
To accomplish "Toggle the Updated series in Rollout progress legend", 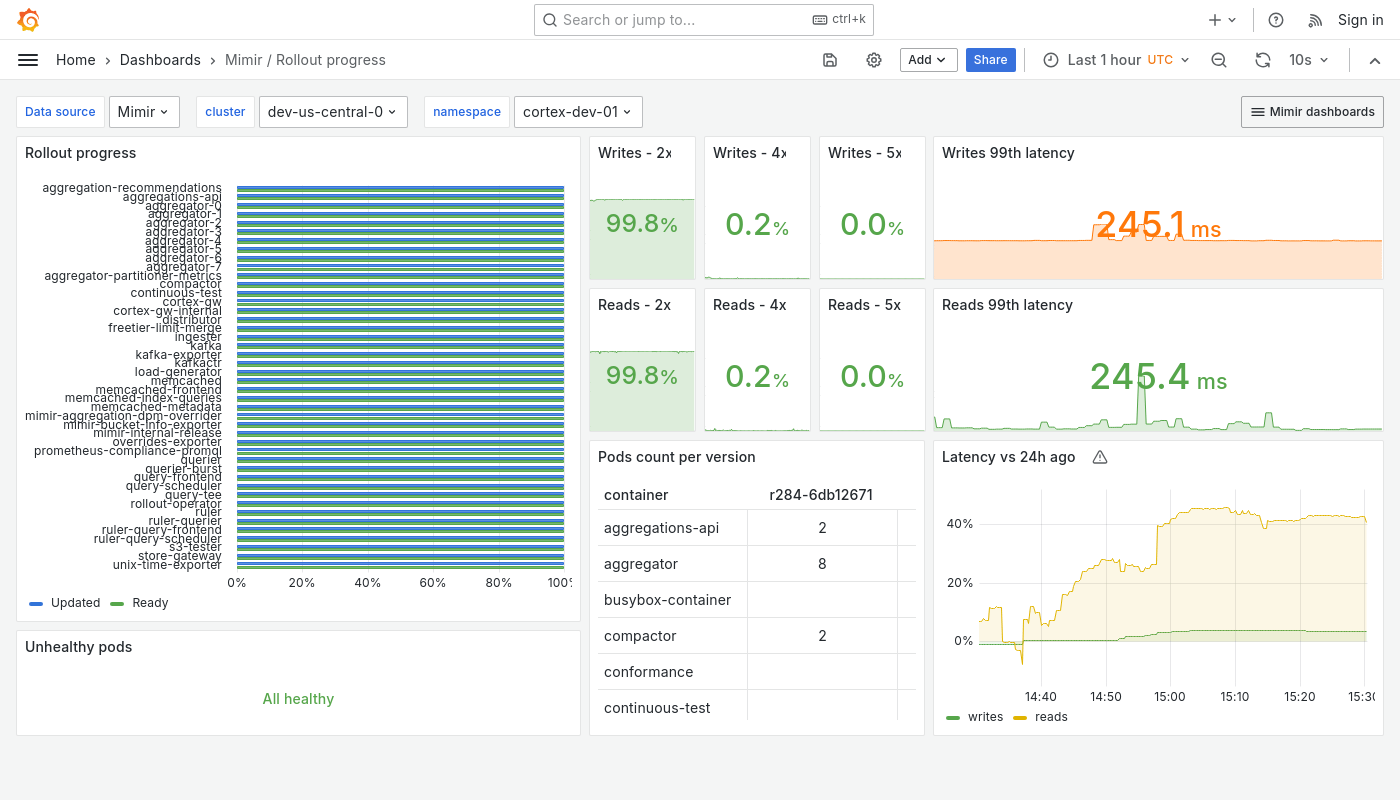I will click(74, 603).
